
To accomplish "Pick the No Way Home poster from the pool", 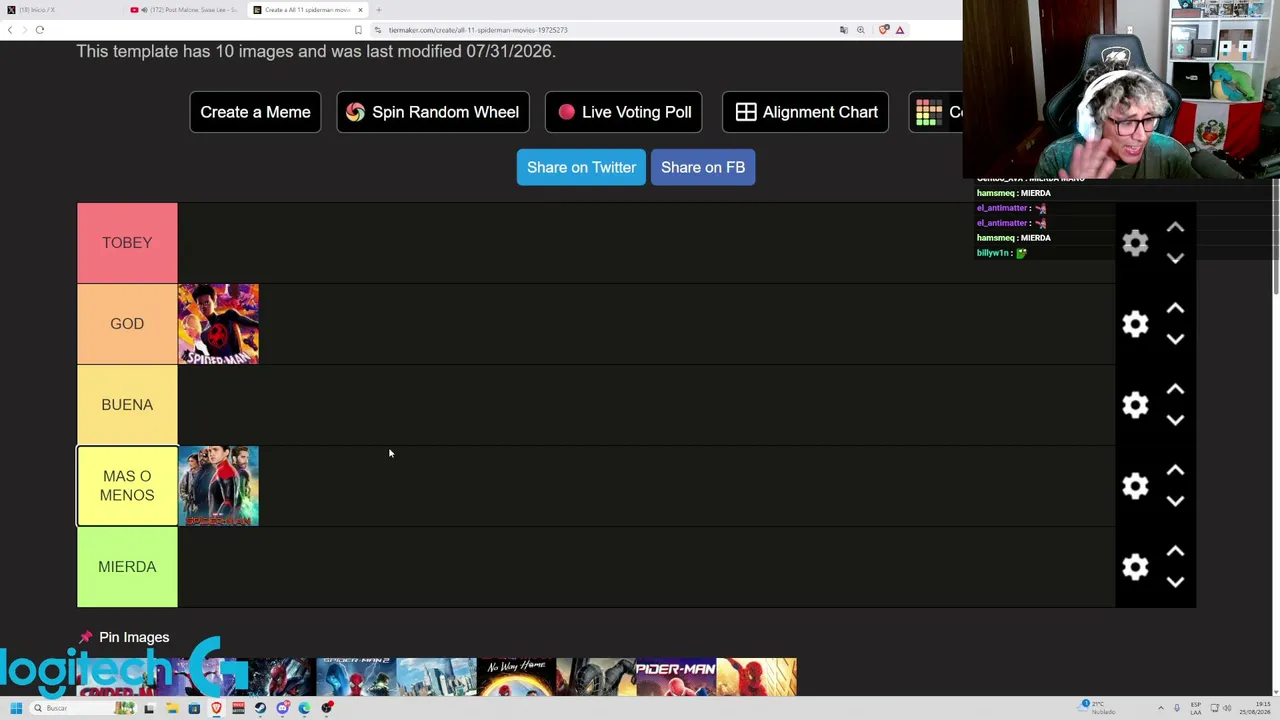I will pyautogui.click(x=517, y=677).
